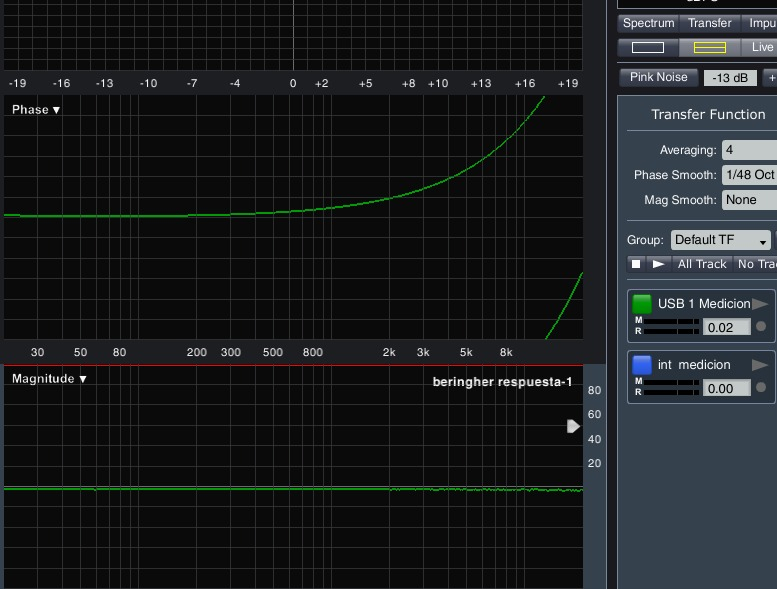
Task: Open the Averaging dropdown set to 4
Action: pyautogui.click(x=749, y=150)
